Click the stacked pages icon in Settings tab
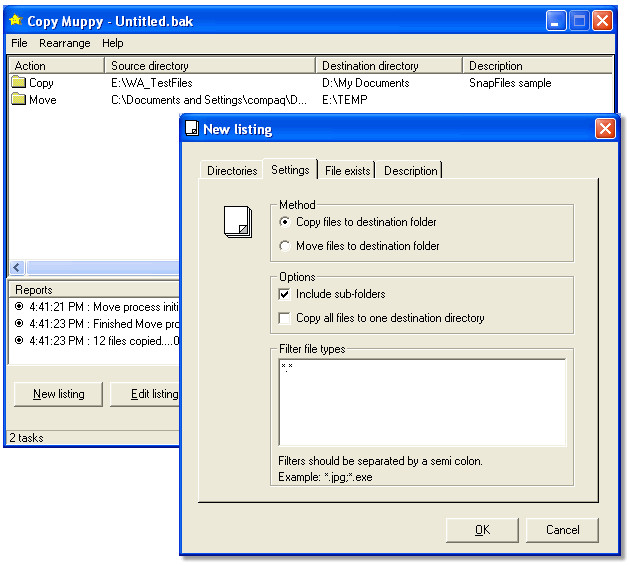630x566 pixels. pyautogui.click(x=238, y=222)
